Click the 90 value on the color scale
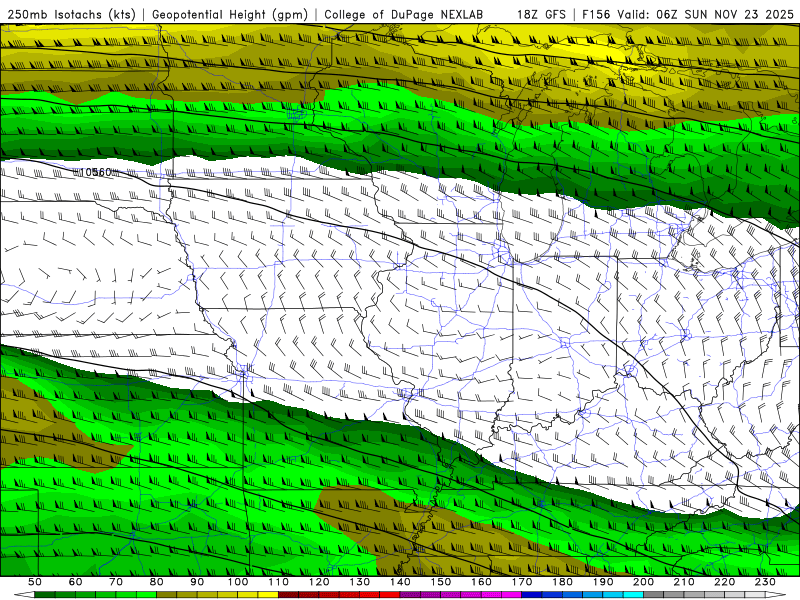 click(x=197, y=582)
